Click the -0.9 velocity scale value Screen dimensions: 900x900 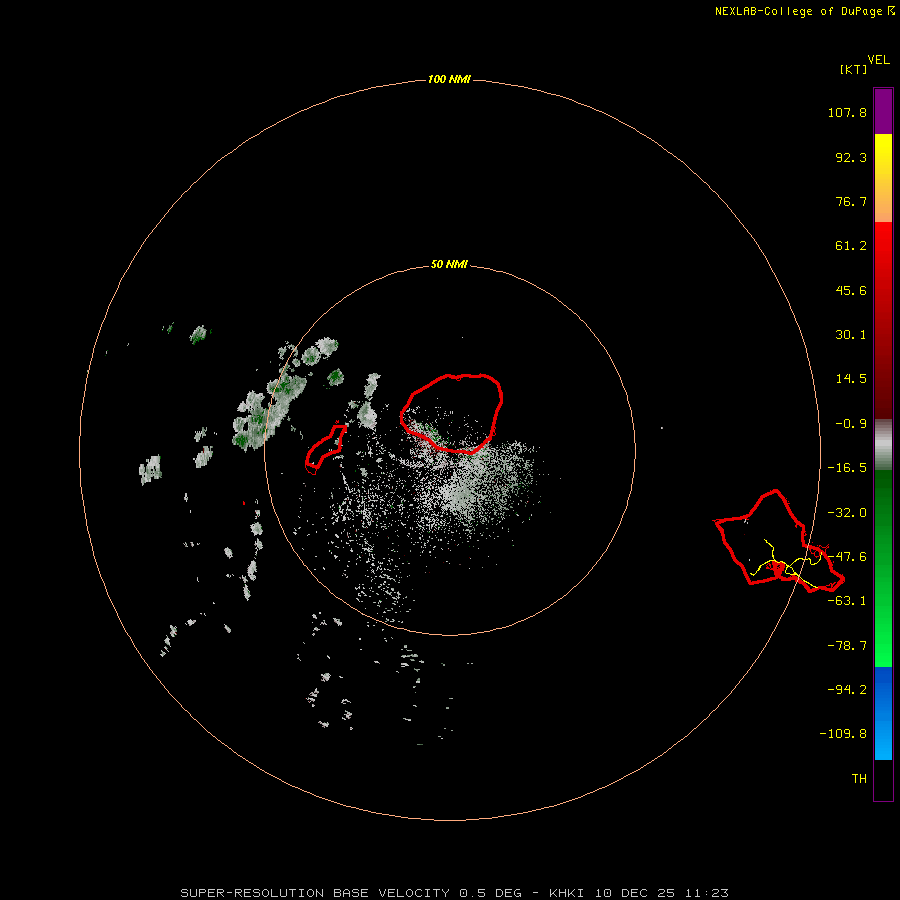[x=851, y=424]
